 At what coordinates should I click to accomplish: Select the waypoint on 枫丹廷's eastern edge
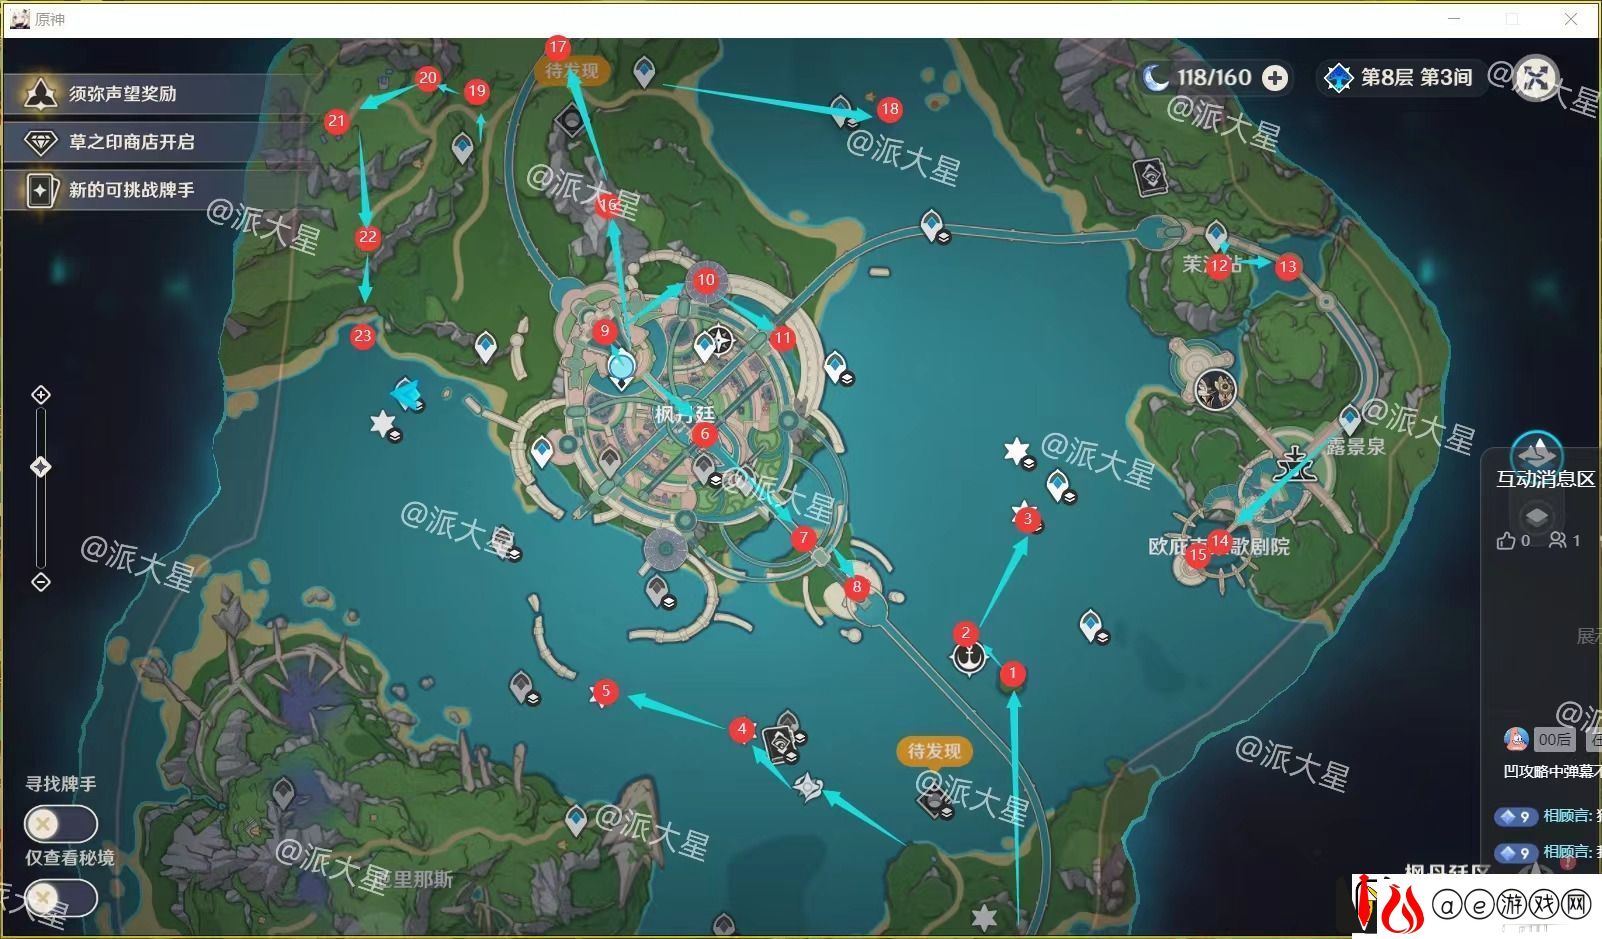(834, 366)
